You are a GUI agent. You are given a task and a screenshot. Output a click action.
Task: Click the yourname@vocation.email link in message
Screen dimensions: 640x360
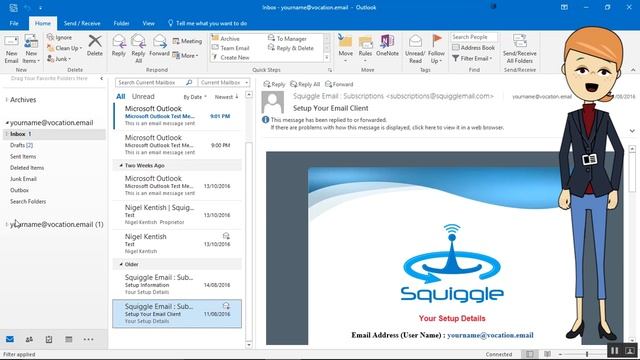pos(490,335)
